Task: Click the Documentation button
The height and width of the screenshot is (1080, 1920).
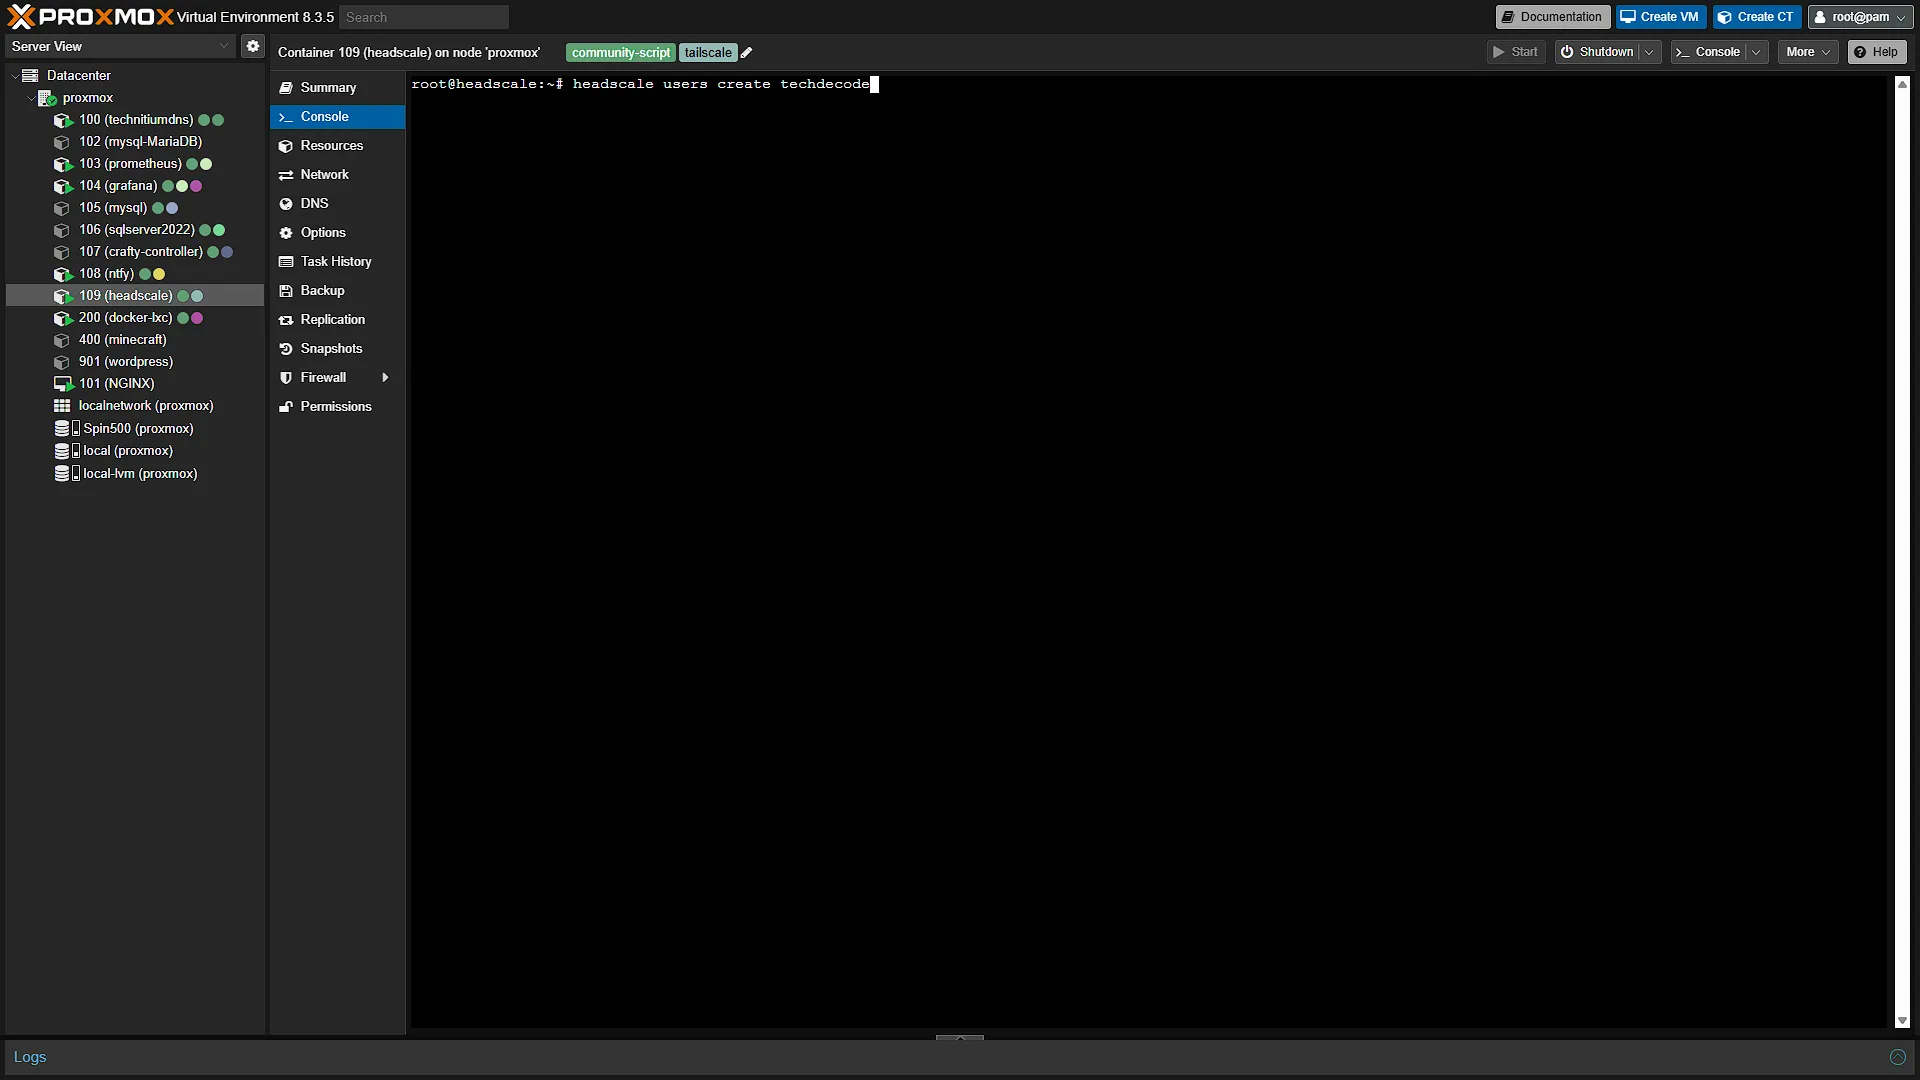Action: pos(1552,17)
